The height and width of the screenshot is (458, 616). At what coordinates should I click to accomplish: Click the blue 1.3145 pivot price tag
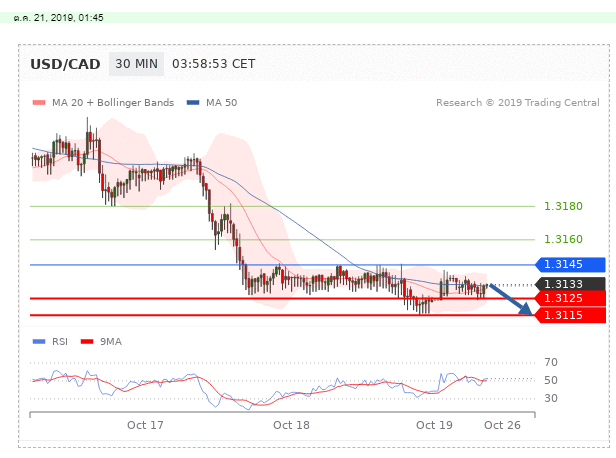pos(570,264)
